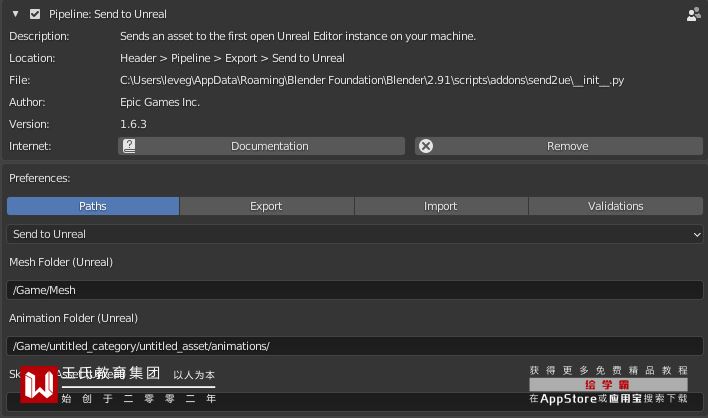This screenshot has width=708, height=418.
Task: Disable the Pipeline: Send to Unreal addon checkbox
Action: 35,14
